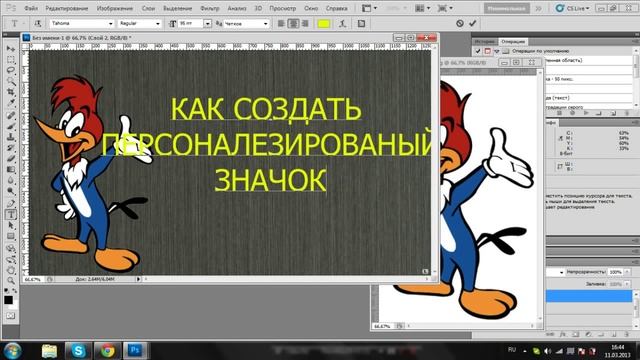Open the Справка menu
The image size is (640, 360).
pos(337,8)
